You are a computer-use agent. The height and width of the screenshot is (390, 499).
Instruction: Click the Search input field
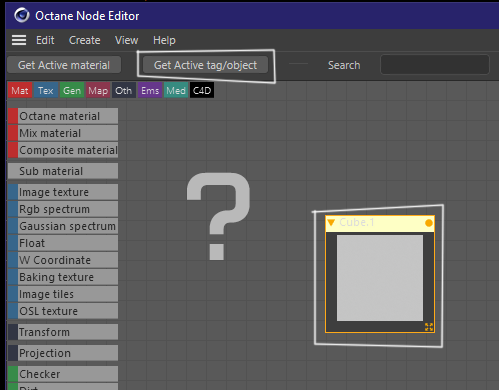click(x=435, y=65)
